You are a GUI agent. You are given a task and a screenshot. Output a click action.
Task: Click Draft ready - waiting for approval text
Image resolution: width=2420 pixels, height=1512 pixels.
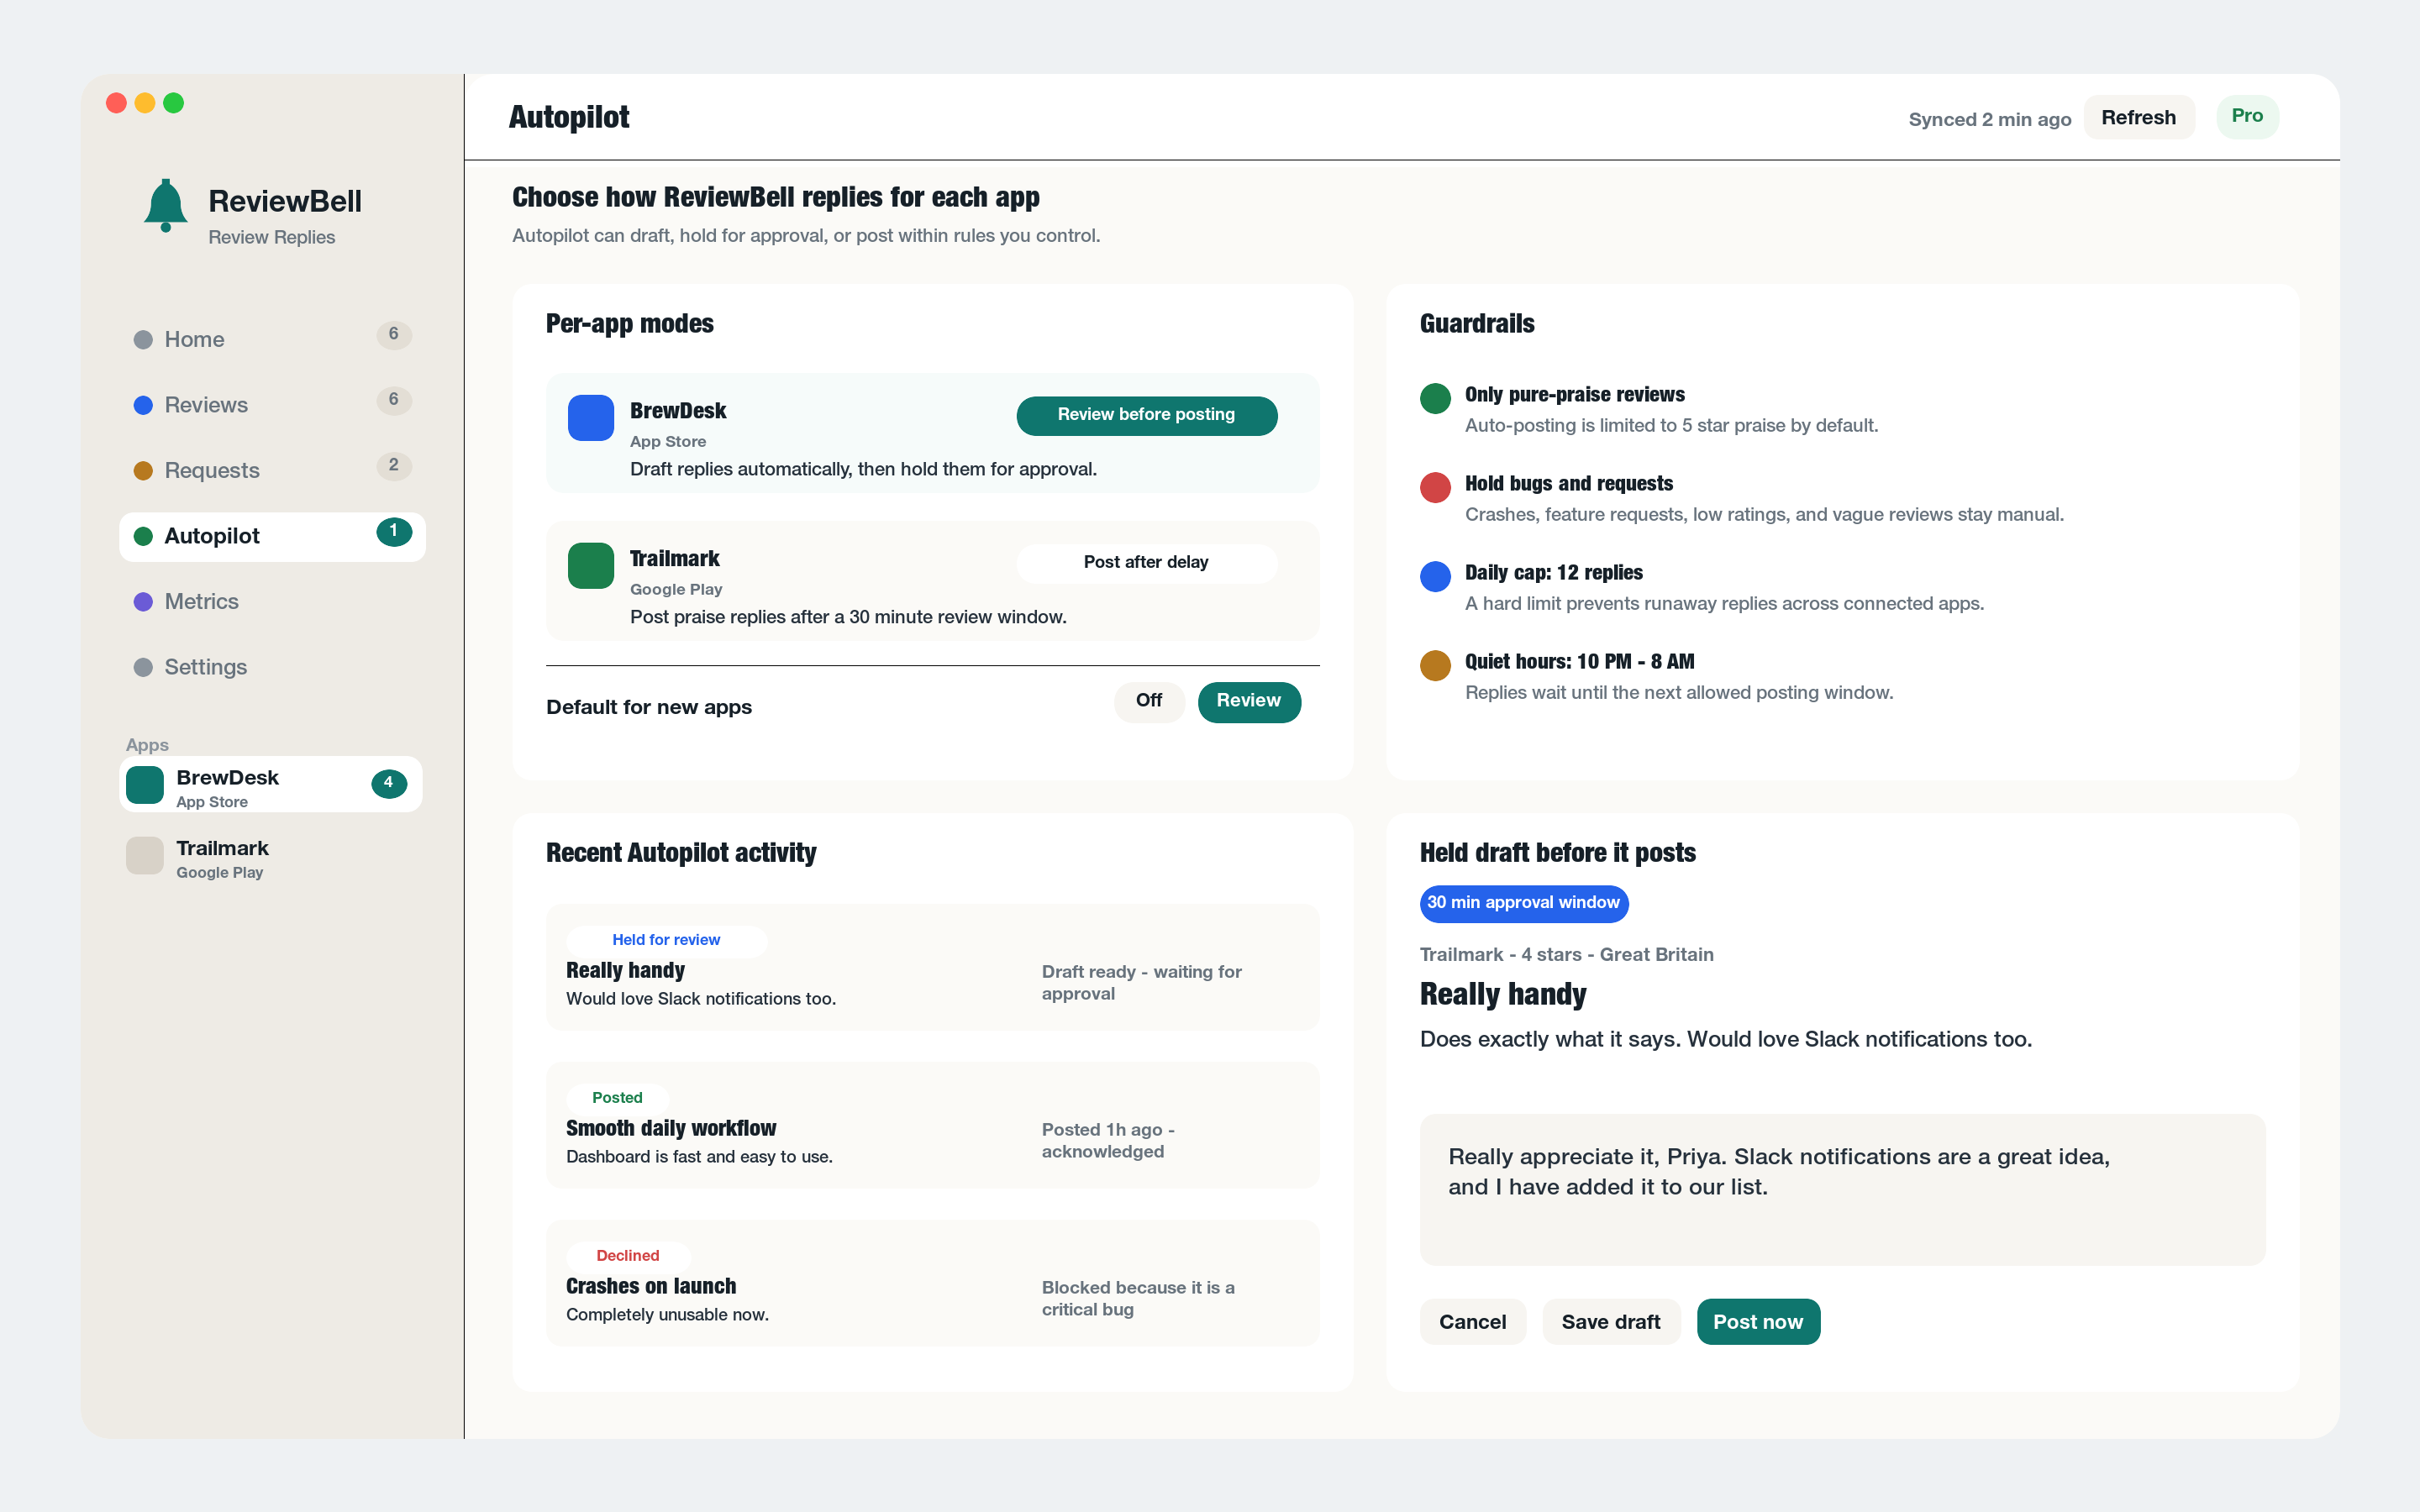click(x=1141, y=983)
